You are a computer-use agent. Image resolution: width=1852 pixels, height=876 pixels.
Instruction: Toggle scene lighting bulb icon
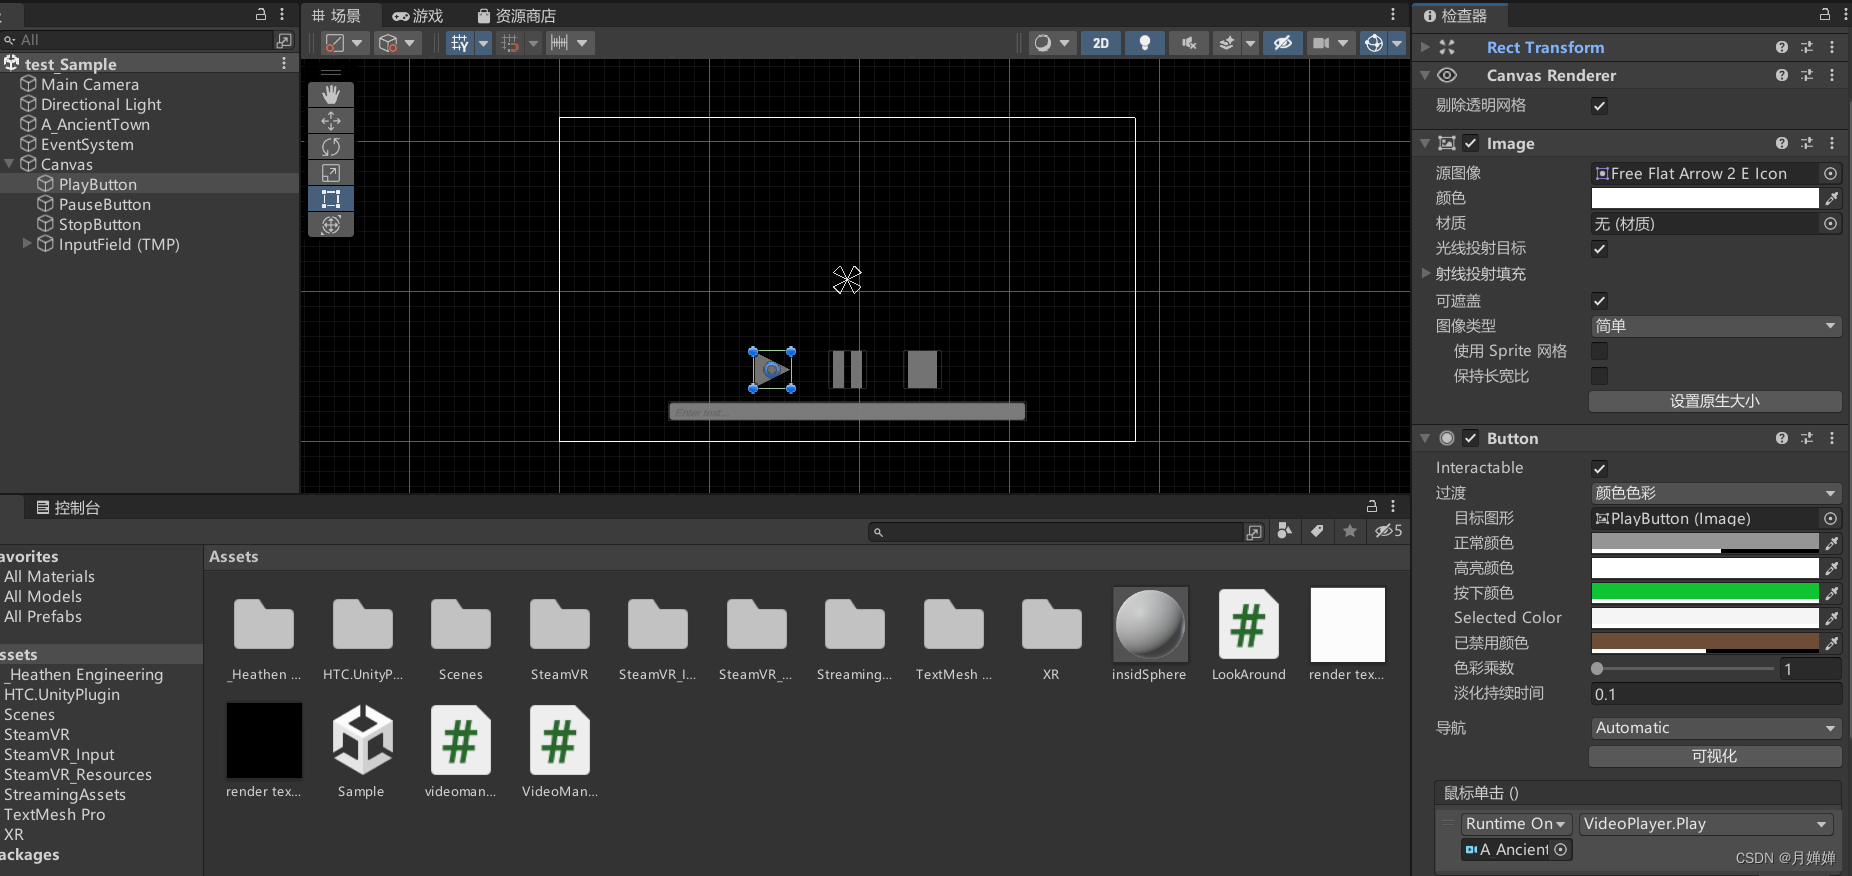pyautogui.click(x=1145, y=43)
